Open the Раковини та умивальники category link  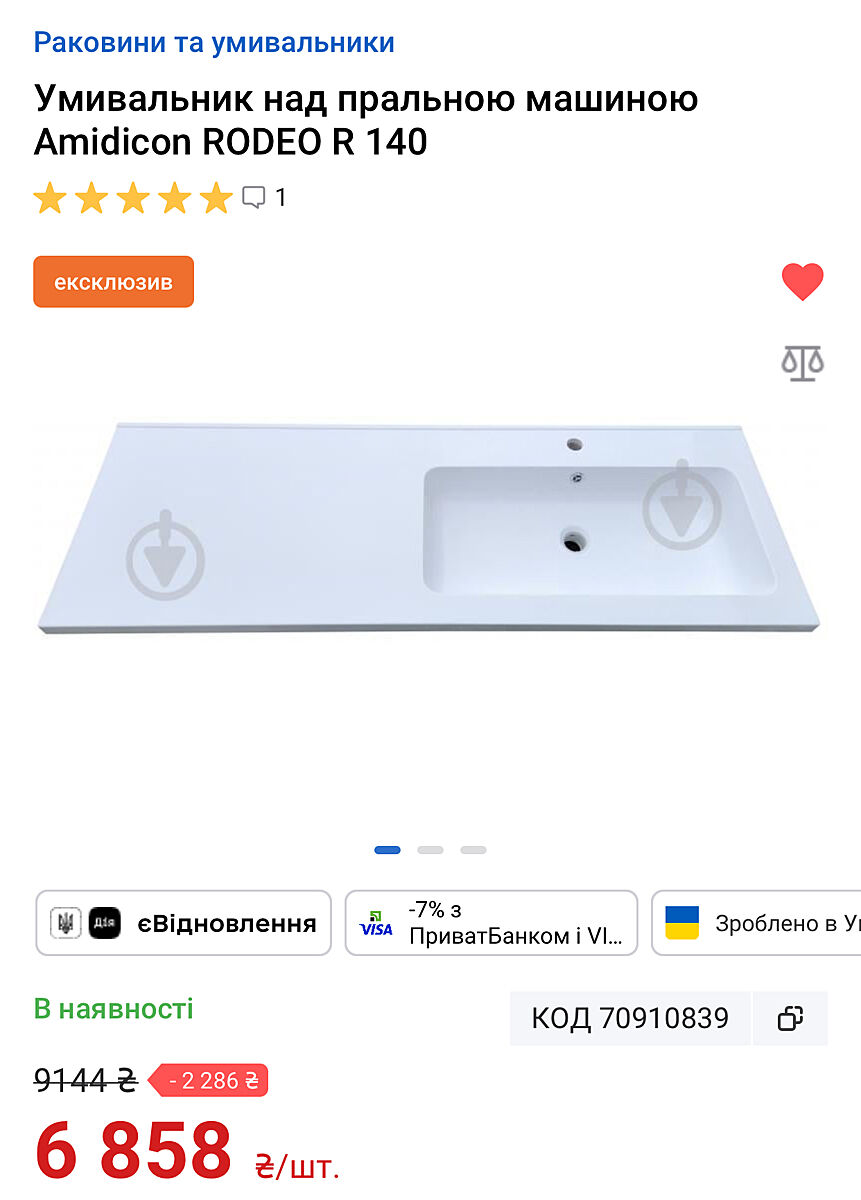(214, 42)
